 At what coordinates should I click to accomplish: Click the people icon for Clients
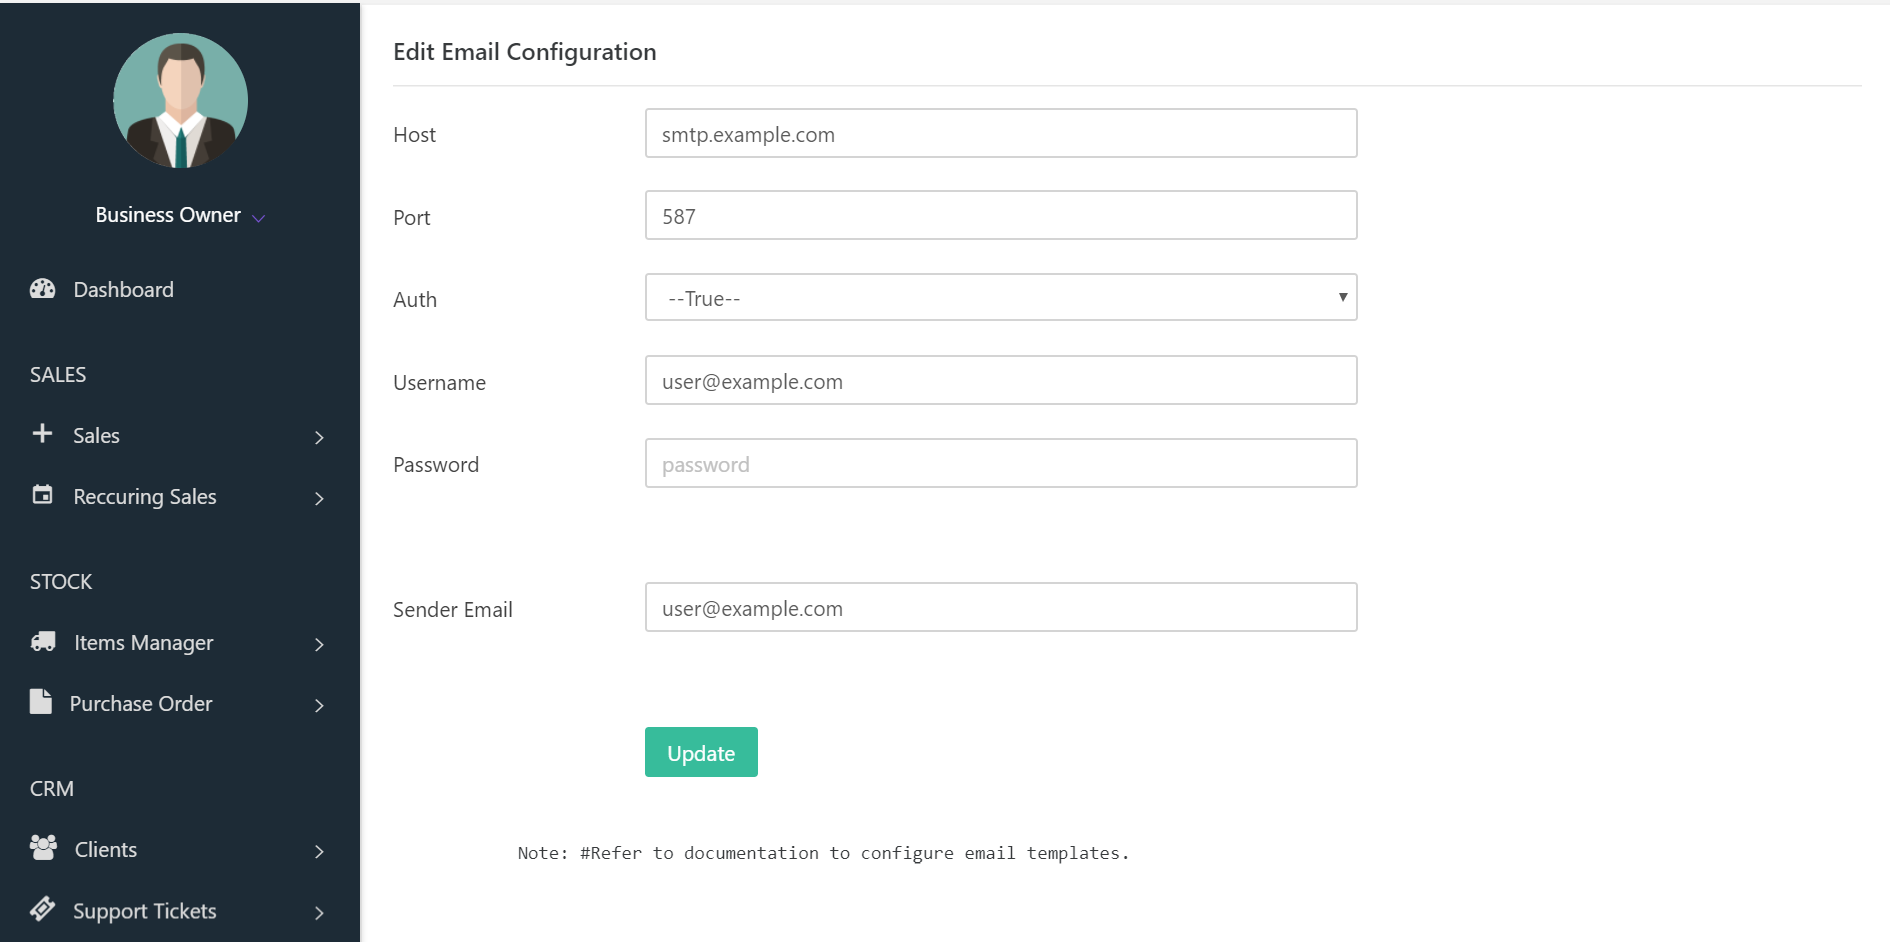point(43,848)
